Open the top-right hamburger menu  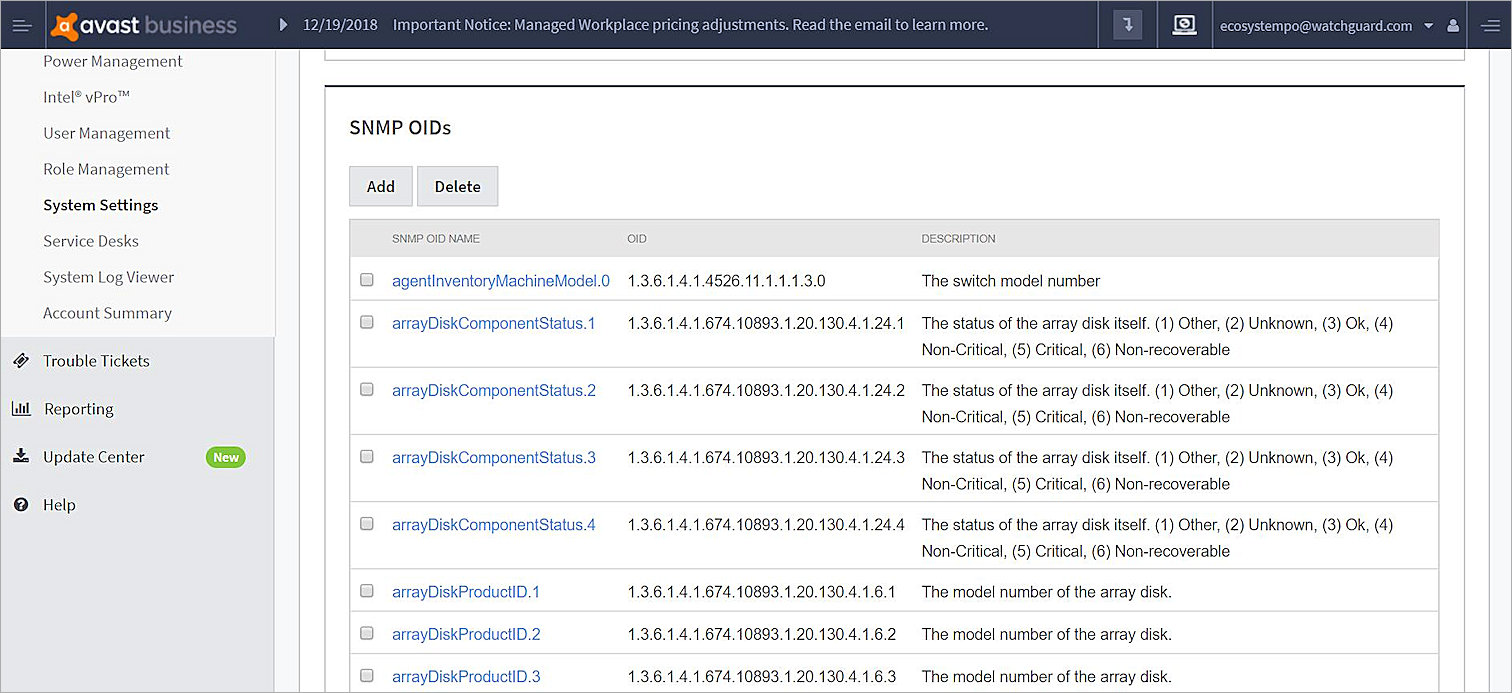tap(1491, 24)
